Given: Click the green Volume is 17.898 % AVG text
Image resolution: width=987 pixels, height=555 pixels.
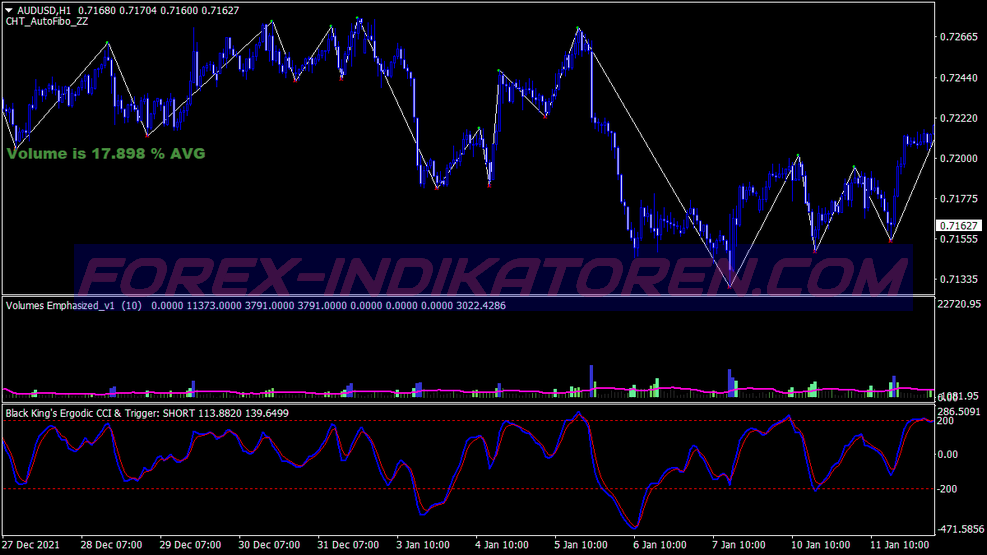Looking at the screenshot, I should (x=106, y=154).
